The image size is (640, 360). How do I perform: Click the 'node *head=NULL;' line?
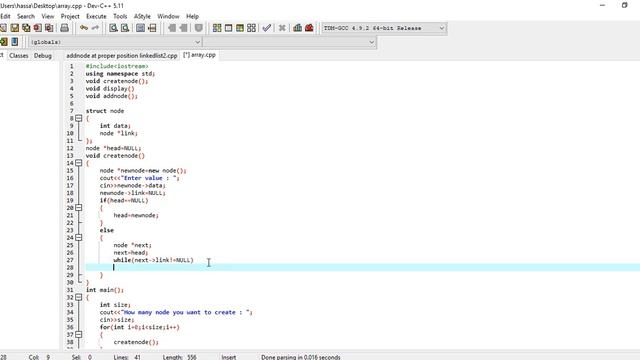(x=113, y=148)
